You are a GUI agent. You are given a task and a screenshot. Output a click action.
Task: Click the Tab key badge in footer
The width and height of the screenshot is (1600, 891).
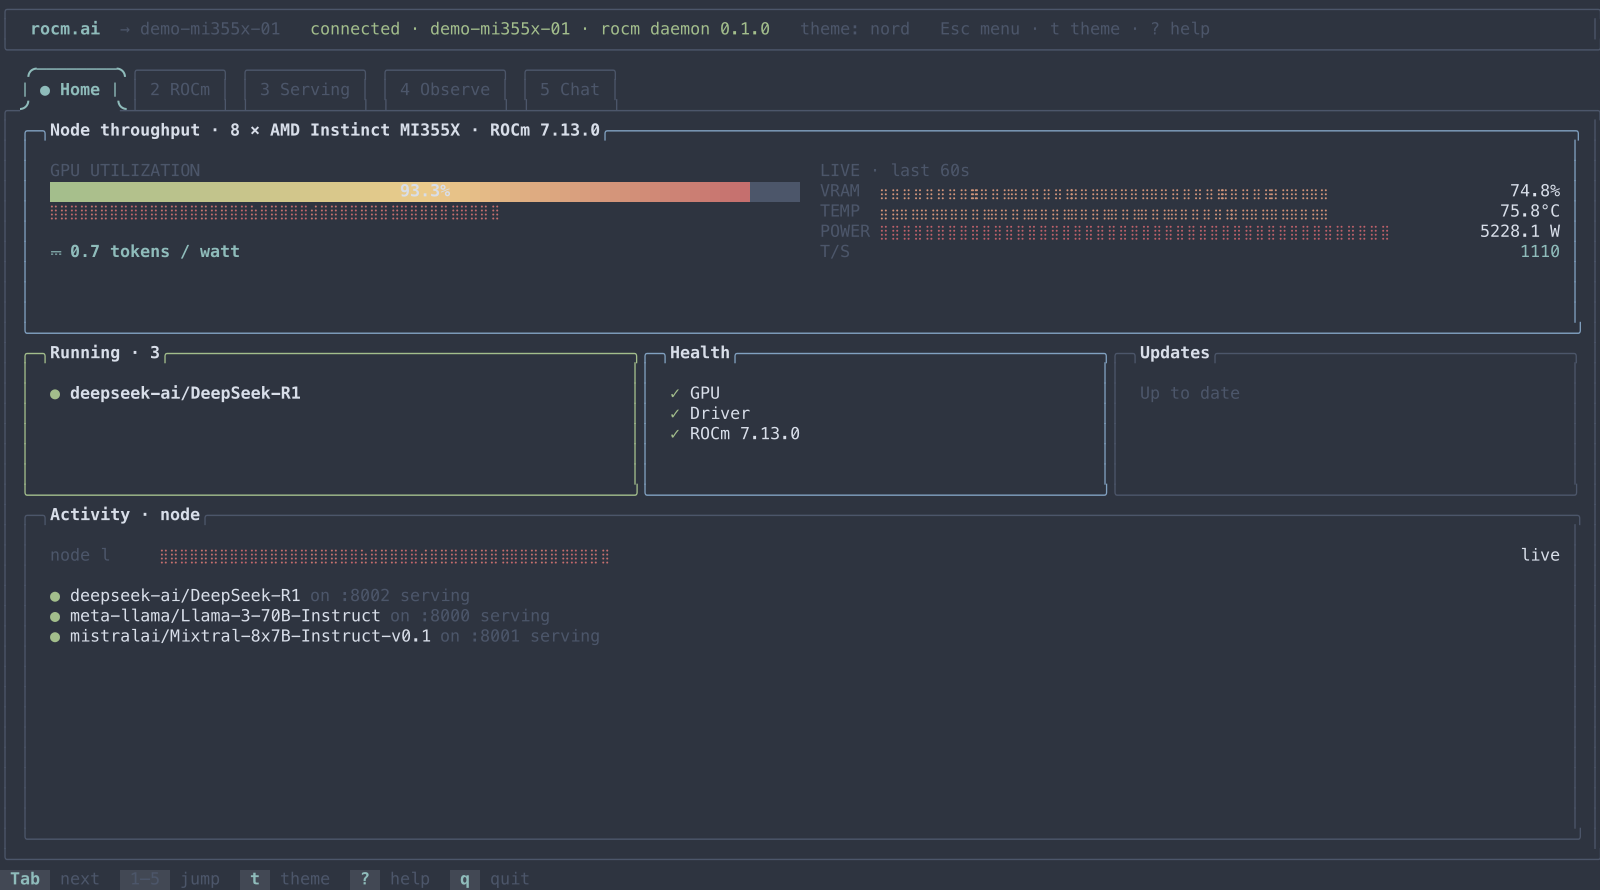[25, 879]
